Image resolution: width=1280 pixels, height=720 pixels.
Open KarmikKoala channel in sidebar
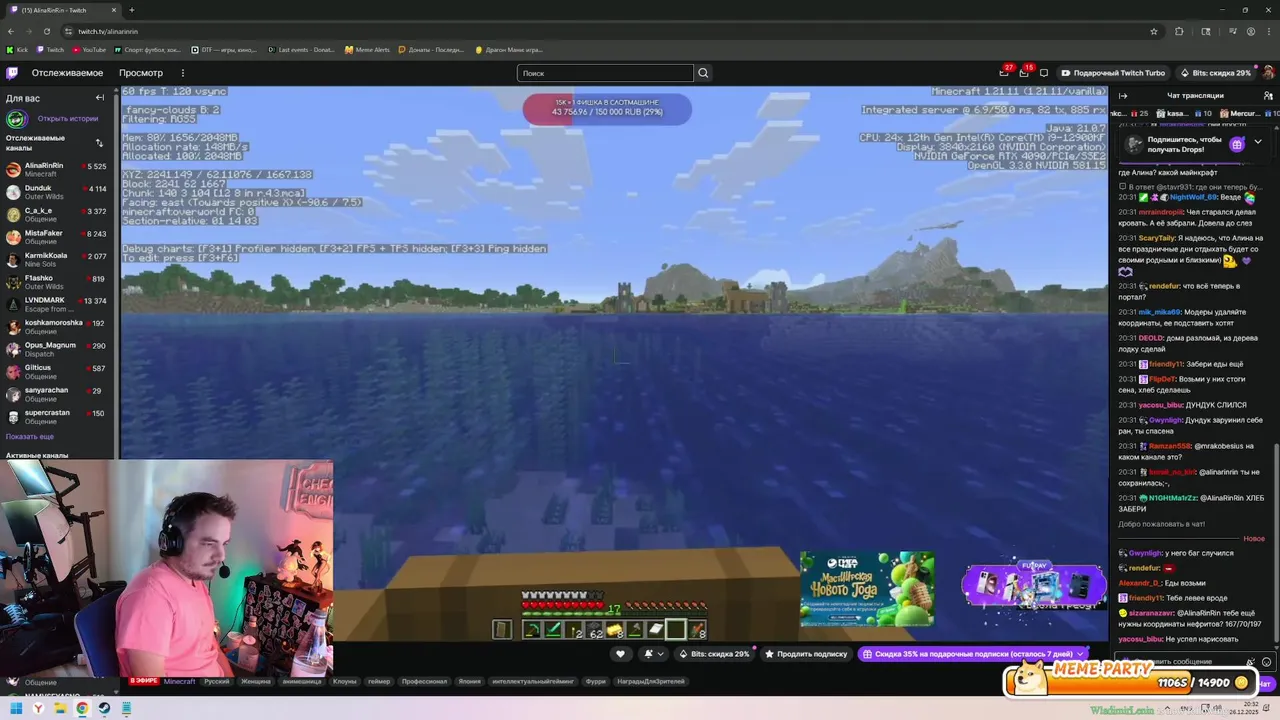[57, 260]
